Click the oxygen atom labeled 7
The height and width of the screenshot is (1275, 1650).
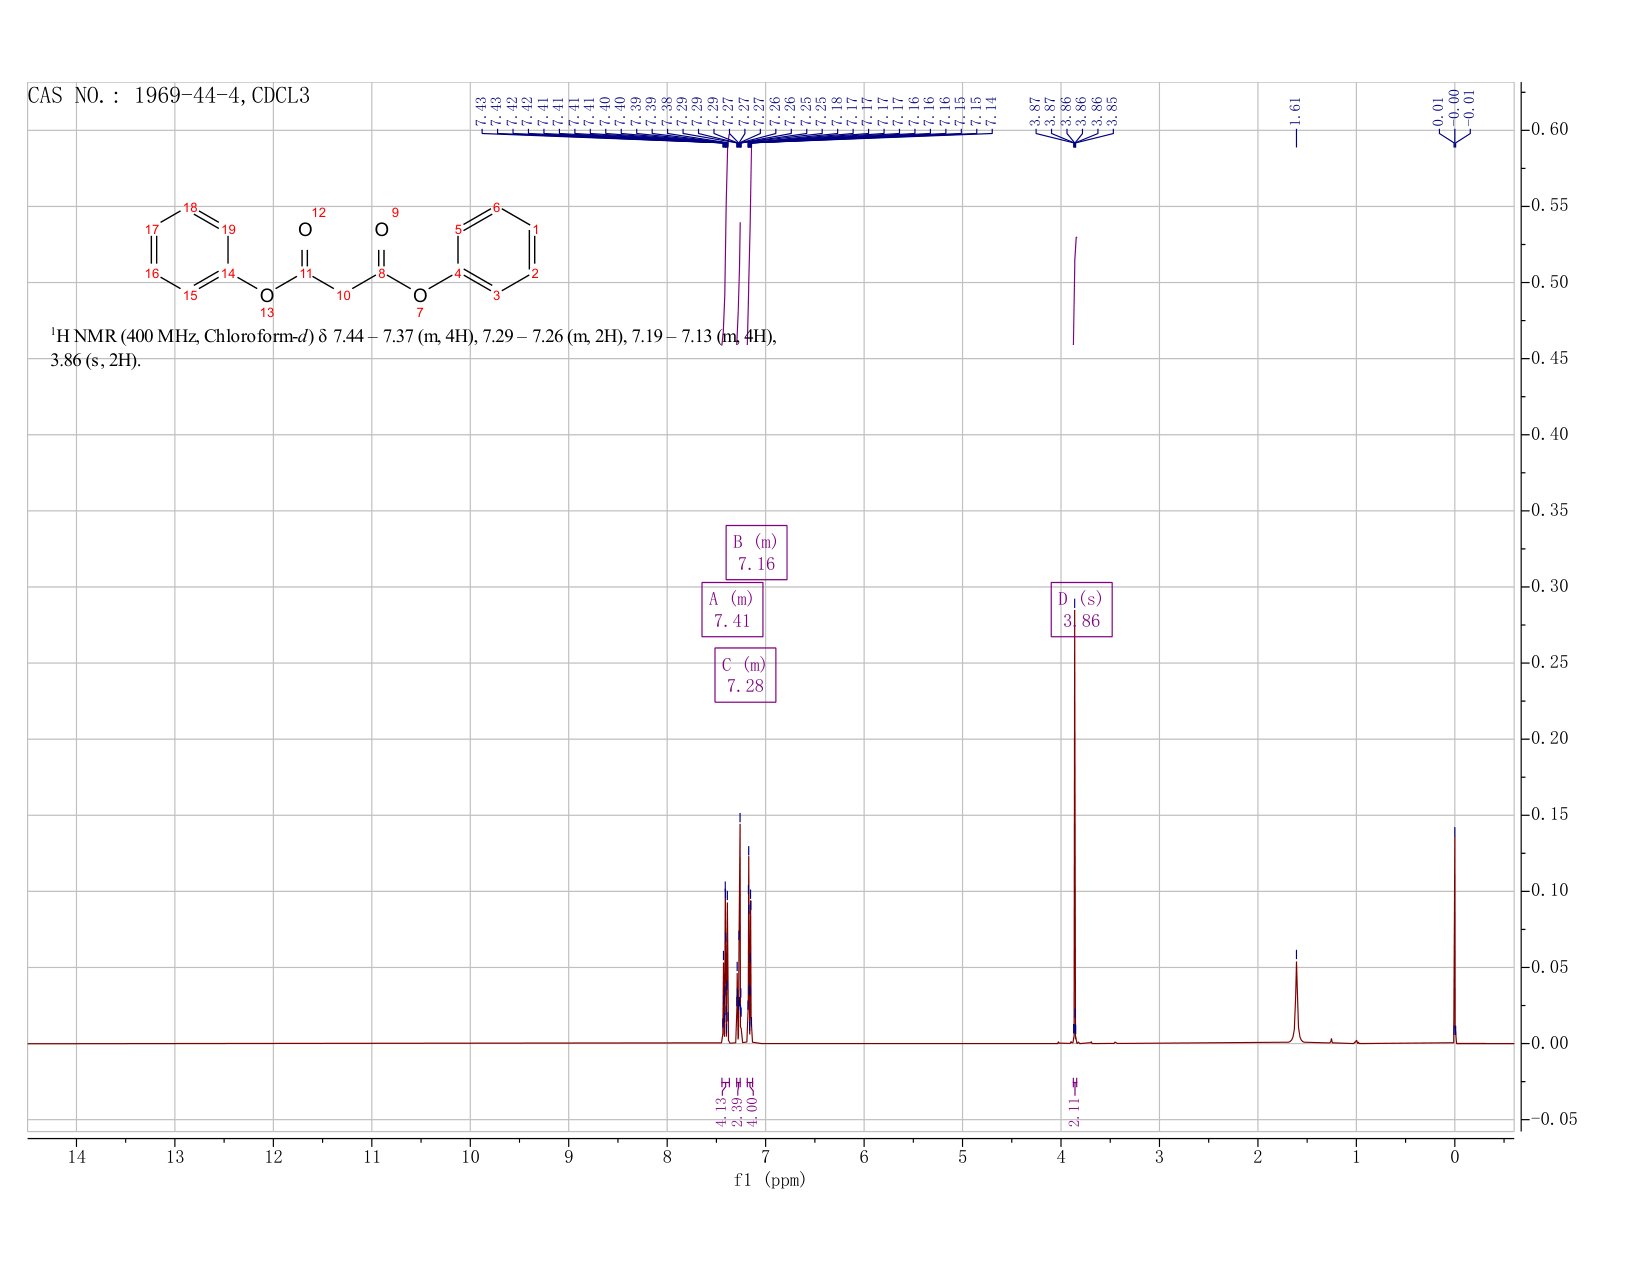click(420, 296)
